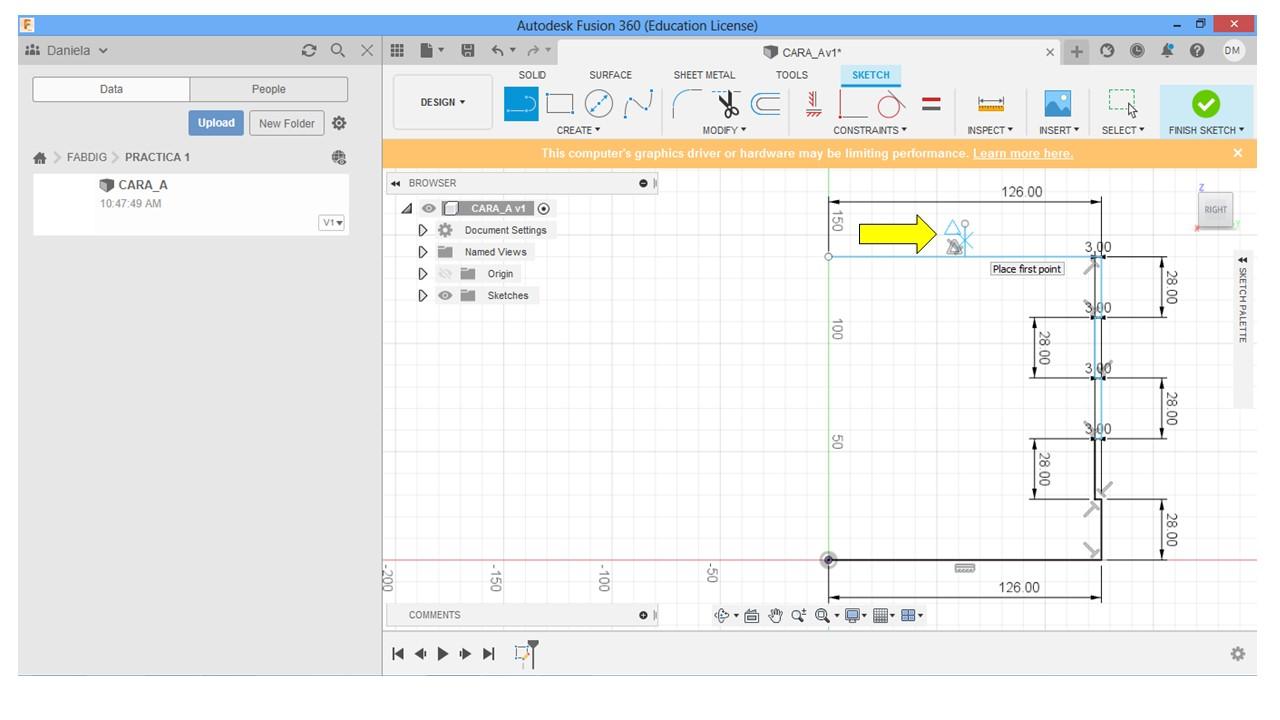Open the MODIFY dropdown menu
This screenshot has height=720, width=1280.
tap(724, 130)
